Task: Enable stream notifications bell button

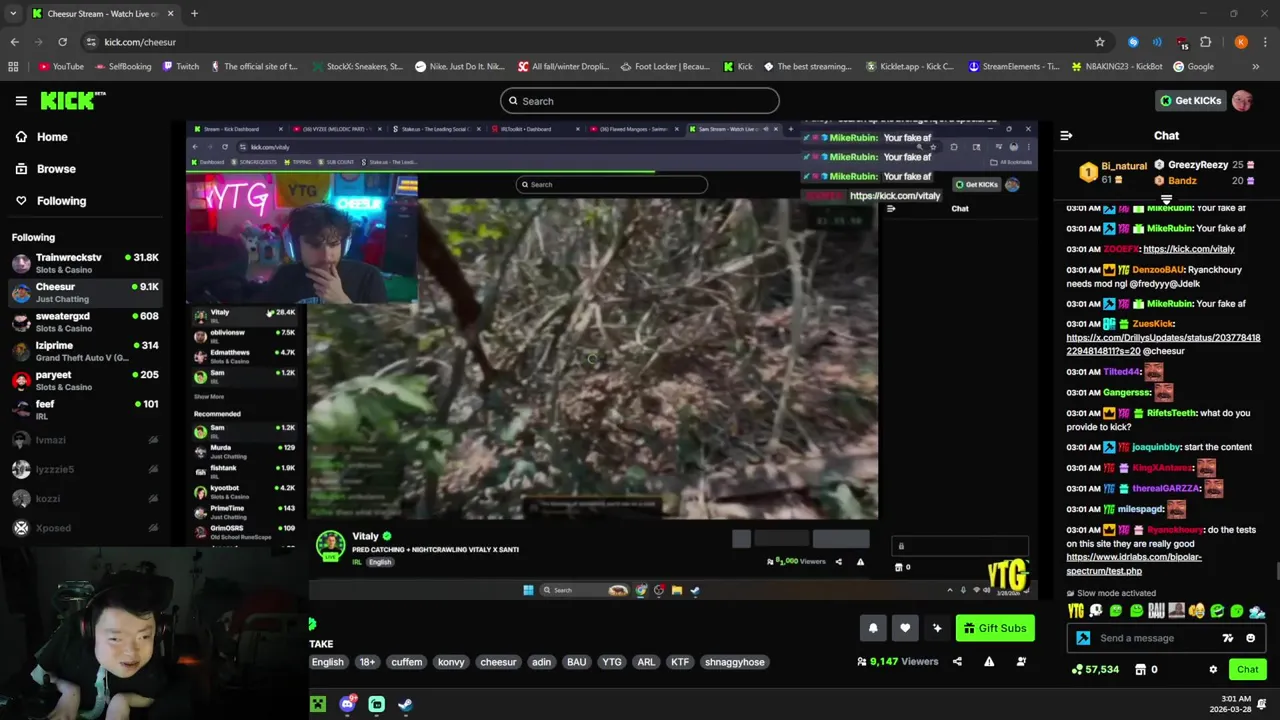Action: (873, 628)
